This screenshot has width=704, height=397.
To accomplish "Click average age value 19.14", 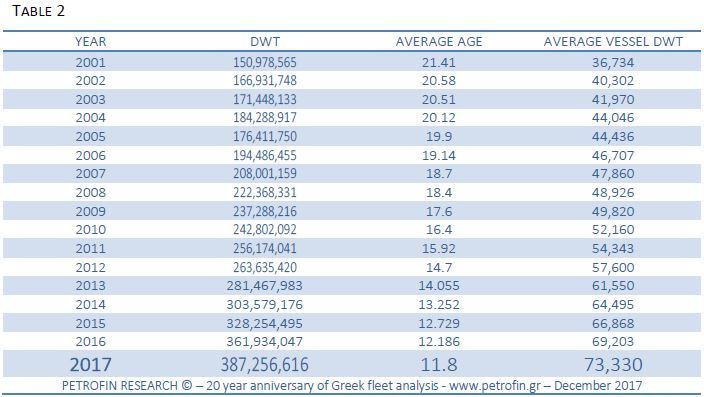I will point(439,155).
